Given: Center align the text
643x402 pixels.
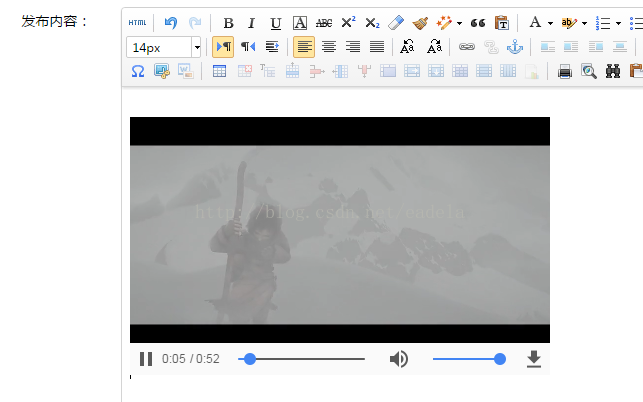Looking at the screenshot, I should pyautogui.click(x=328, y=47).
